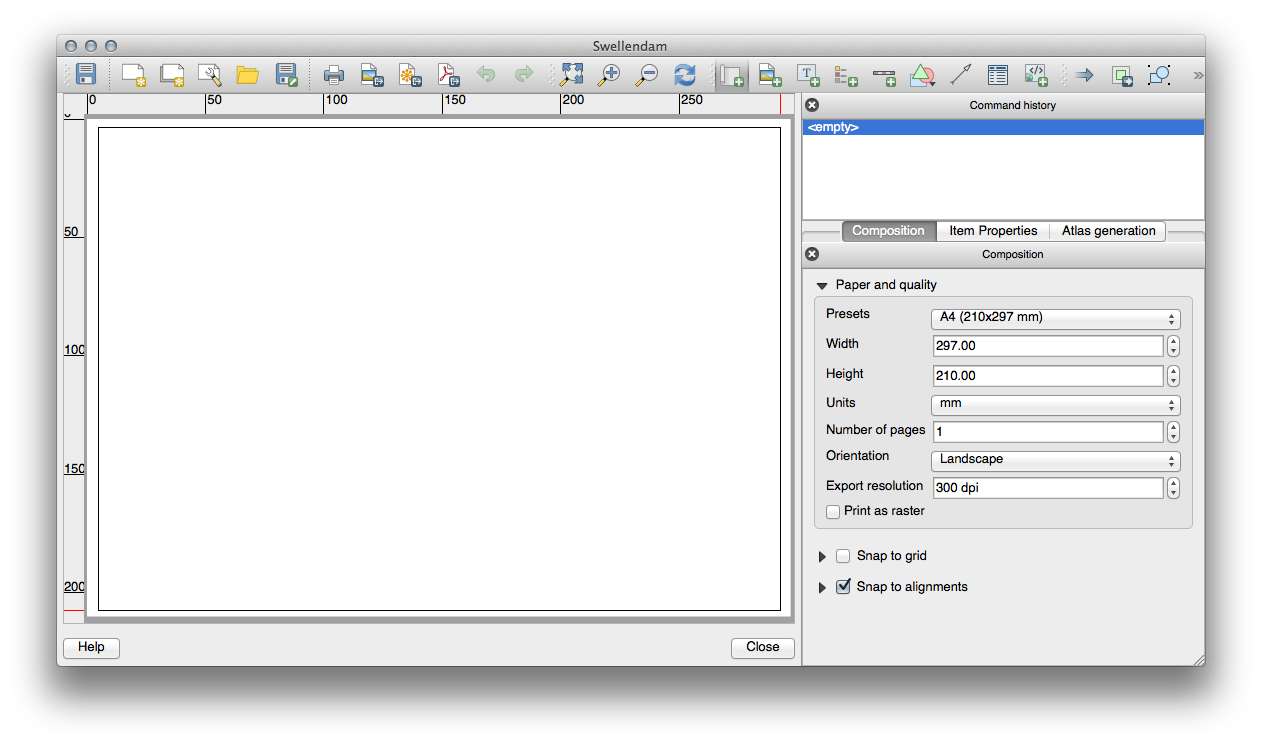
Task: Open the paper size Presets dropdown
Action: (x=1055, y=318)
